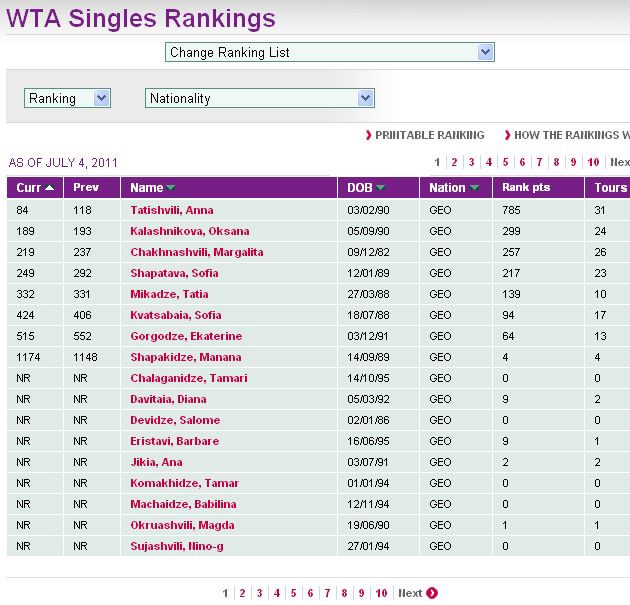Open Davitaia, Diana player profile
The image size is (630, 605).
(x=168, y=399)
